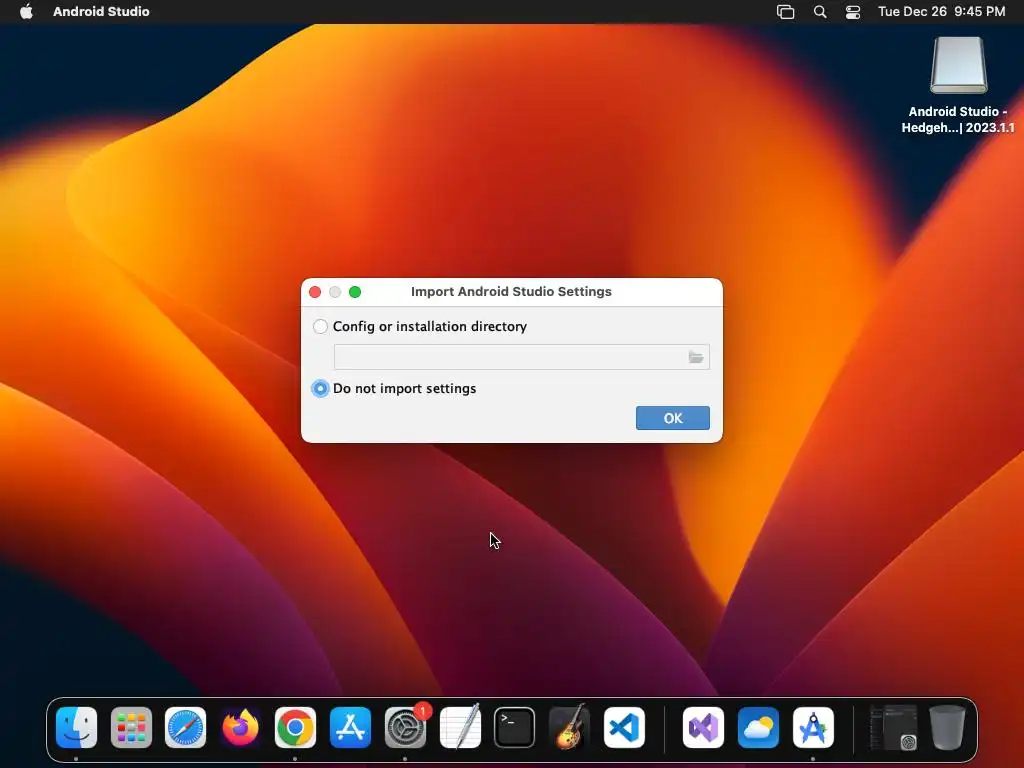Screen dimensions: 1024x768
Task: Restore the minimized System Settings window thumbnail in the Dock
Action: point(893,728)
